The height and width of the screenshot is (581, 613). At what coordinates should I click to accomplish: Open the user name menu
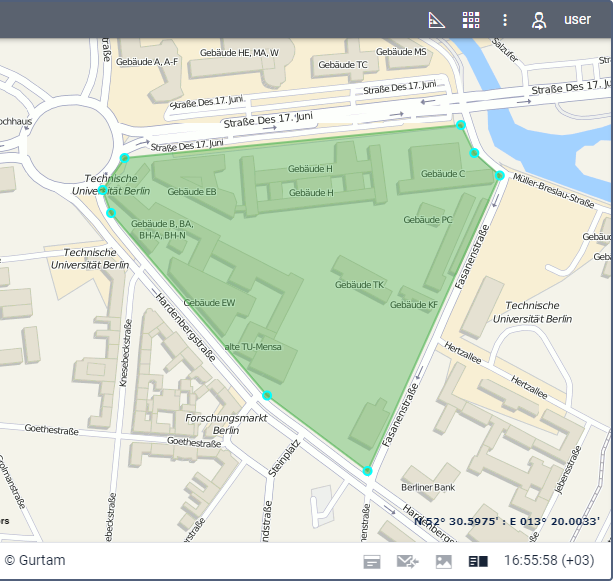(x=577, y=20)
